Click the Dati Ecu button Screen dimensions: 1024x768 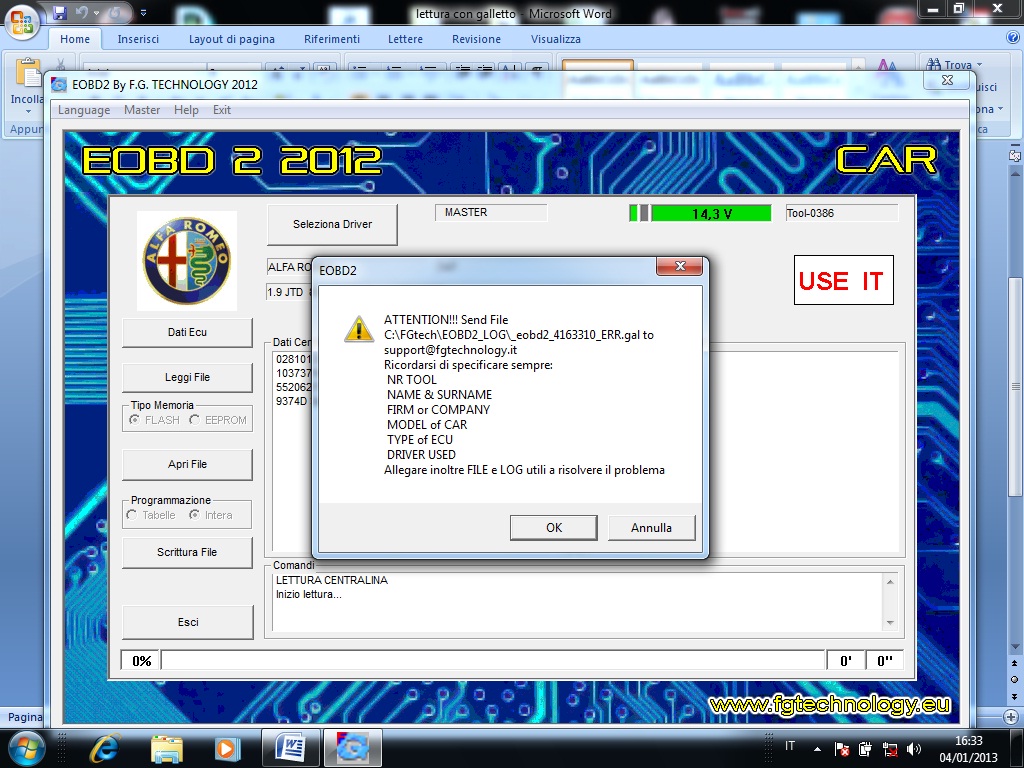click(187, 332)
